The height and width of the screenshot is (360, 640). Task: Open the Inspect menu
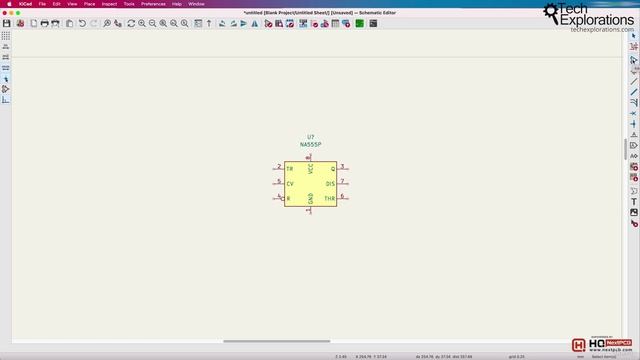point(109,4)
